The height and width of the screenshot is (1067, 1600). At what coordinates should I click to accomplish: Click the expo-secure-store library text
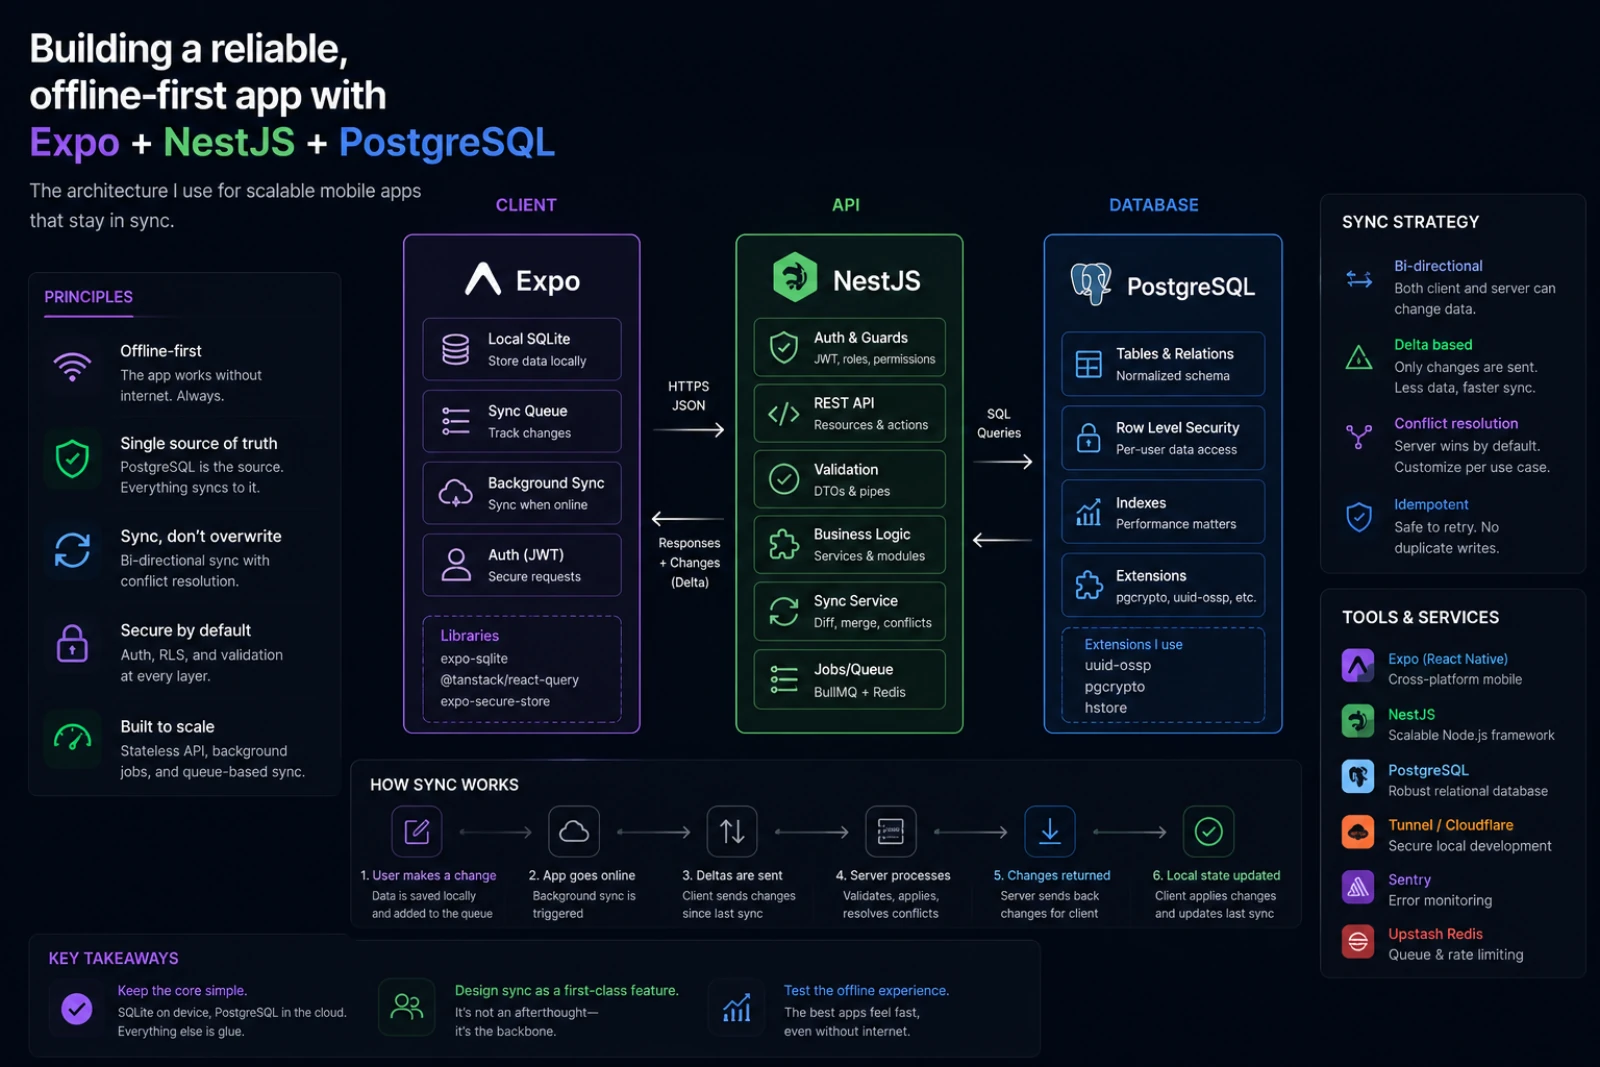click(495, 702)
